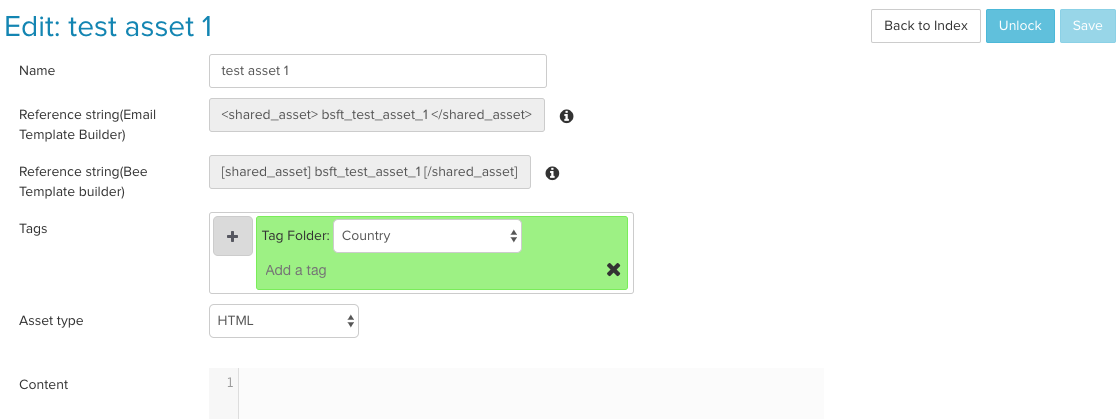Remove the Country tag folder with X
This screenshot has height=419, width=1120.
tap(613, 269)
